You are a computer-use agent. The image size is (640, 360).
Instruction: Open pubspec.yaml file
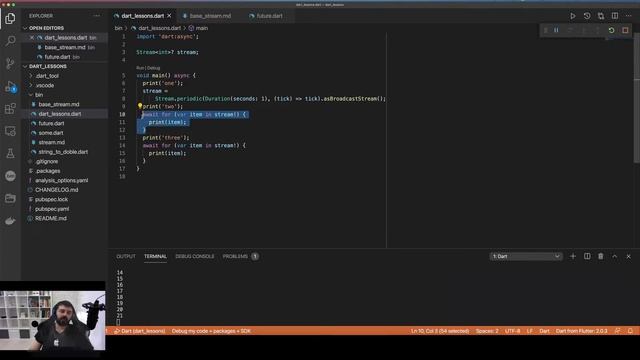click(x=52, y=209)
